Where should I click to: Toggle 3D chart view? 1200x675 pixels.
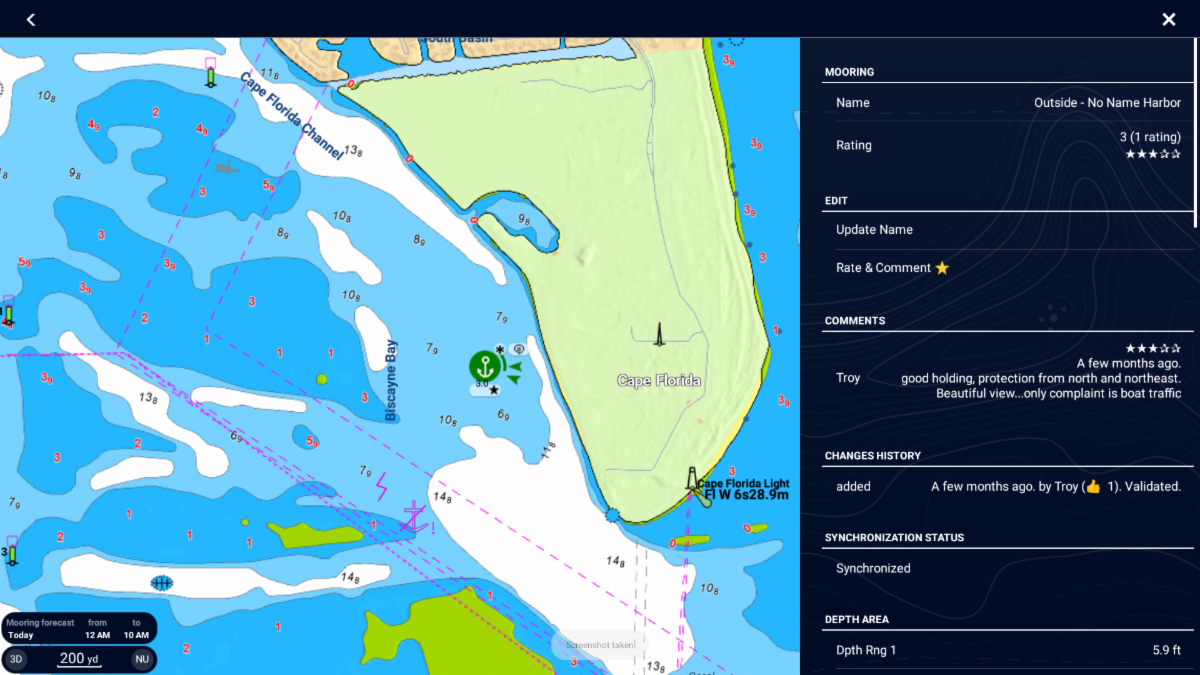[x=16, y=659]
